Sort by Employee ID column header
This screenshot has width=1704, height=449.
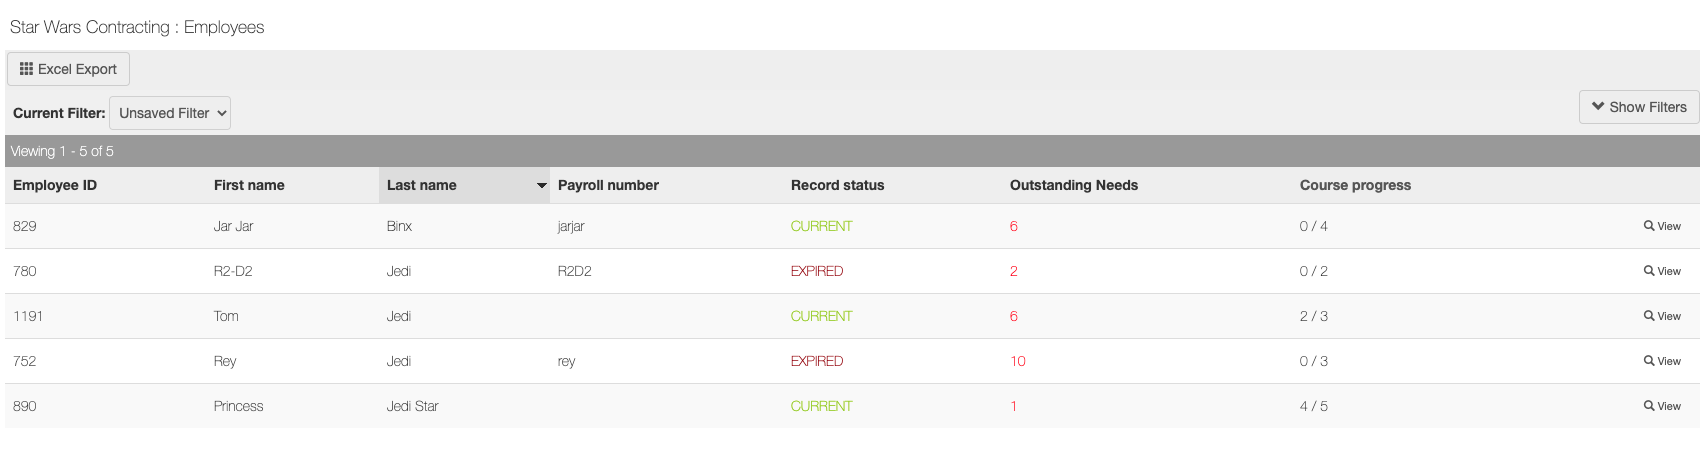coord(55,185)
